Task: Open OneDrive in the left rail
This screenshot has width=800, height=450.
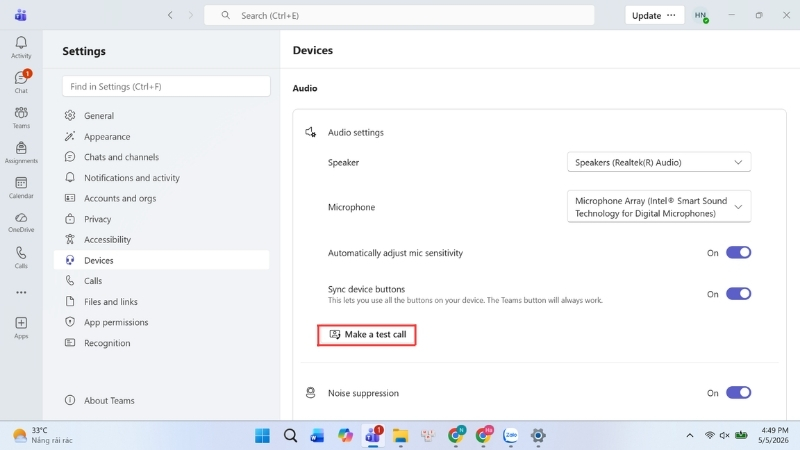Action: 21,222
